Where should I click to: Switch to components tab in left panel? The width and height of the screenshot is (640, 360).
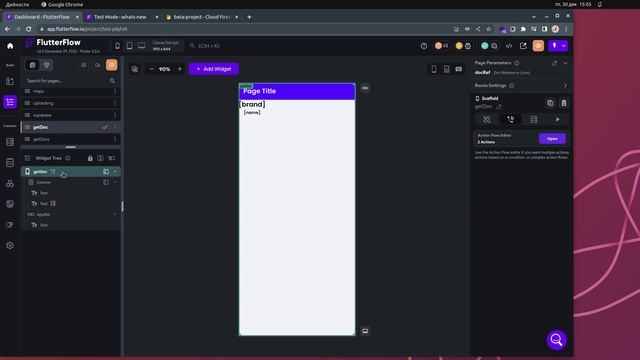point(47,65)
